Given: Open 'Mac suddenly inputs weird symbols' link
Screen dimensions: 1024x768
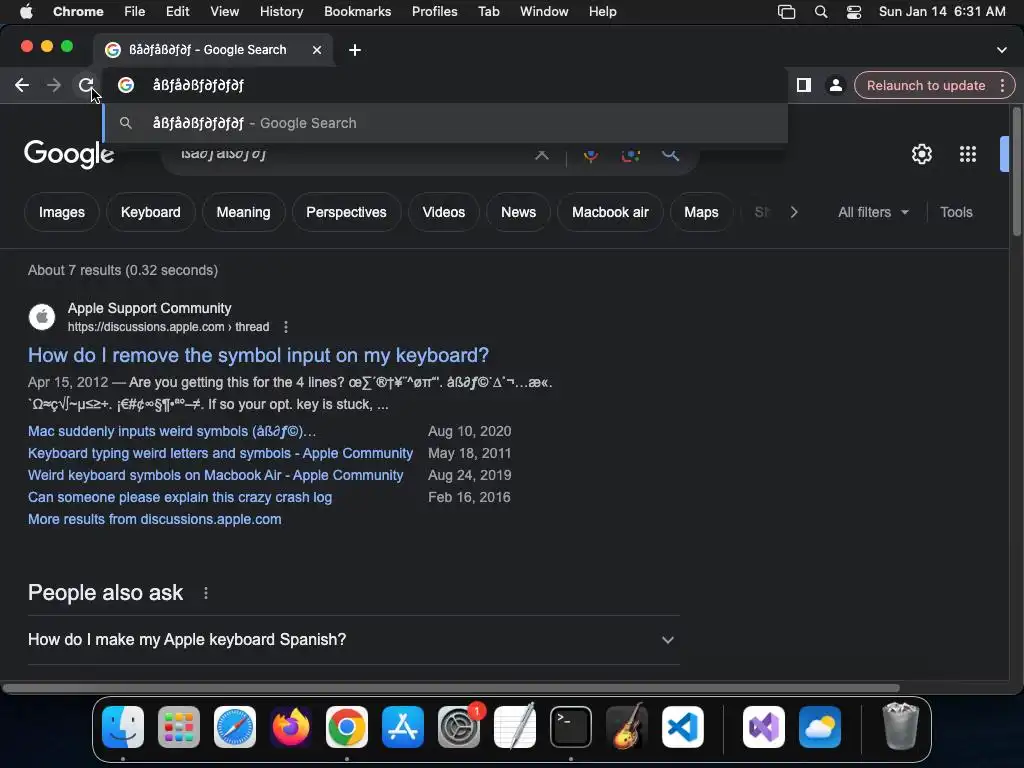Looking at the screenshot, I should 172,432.
